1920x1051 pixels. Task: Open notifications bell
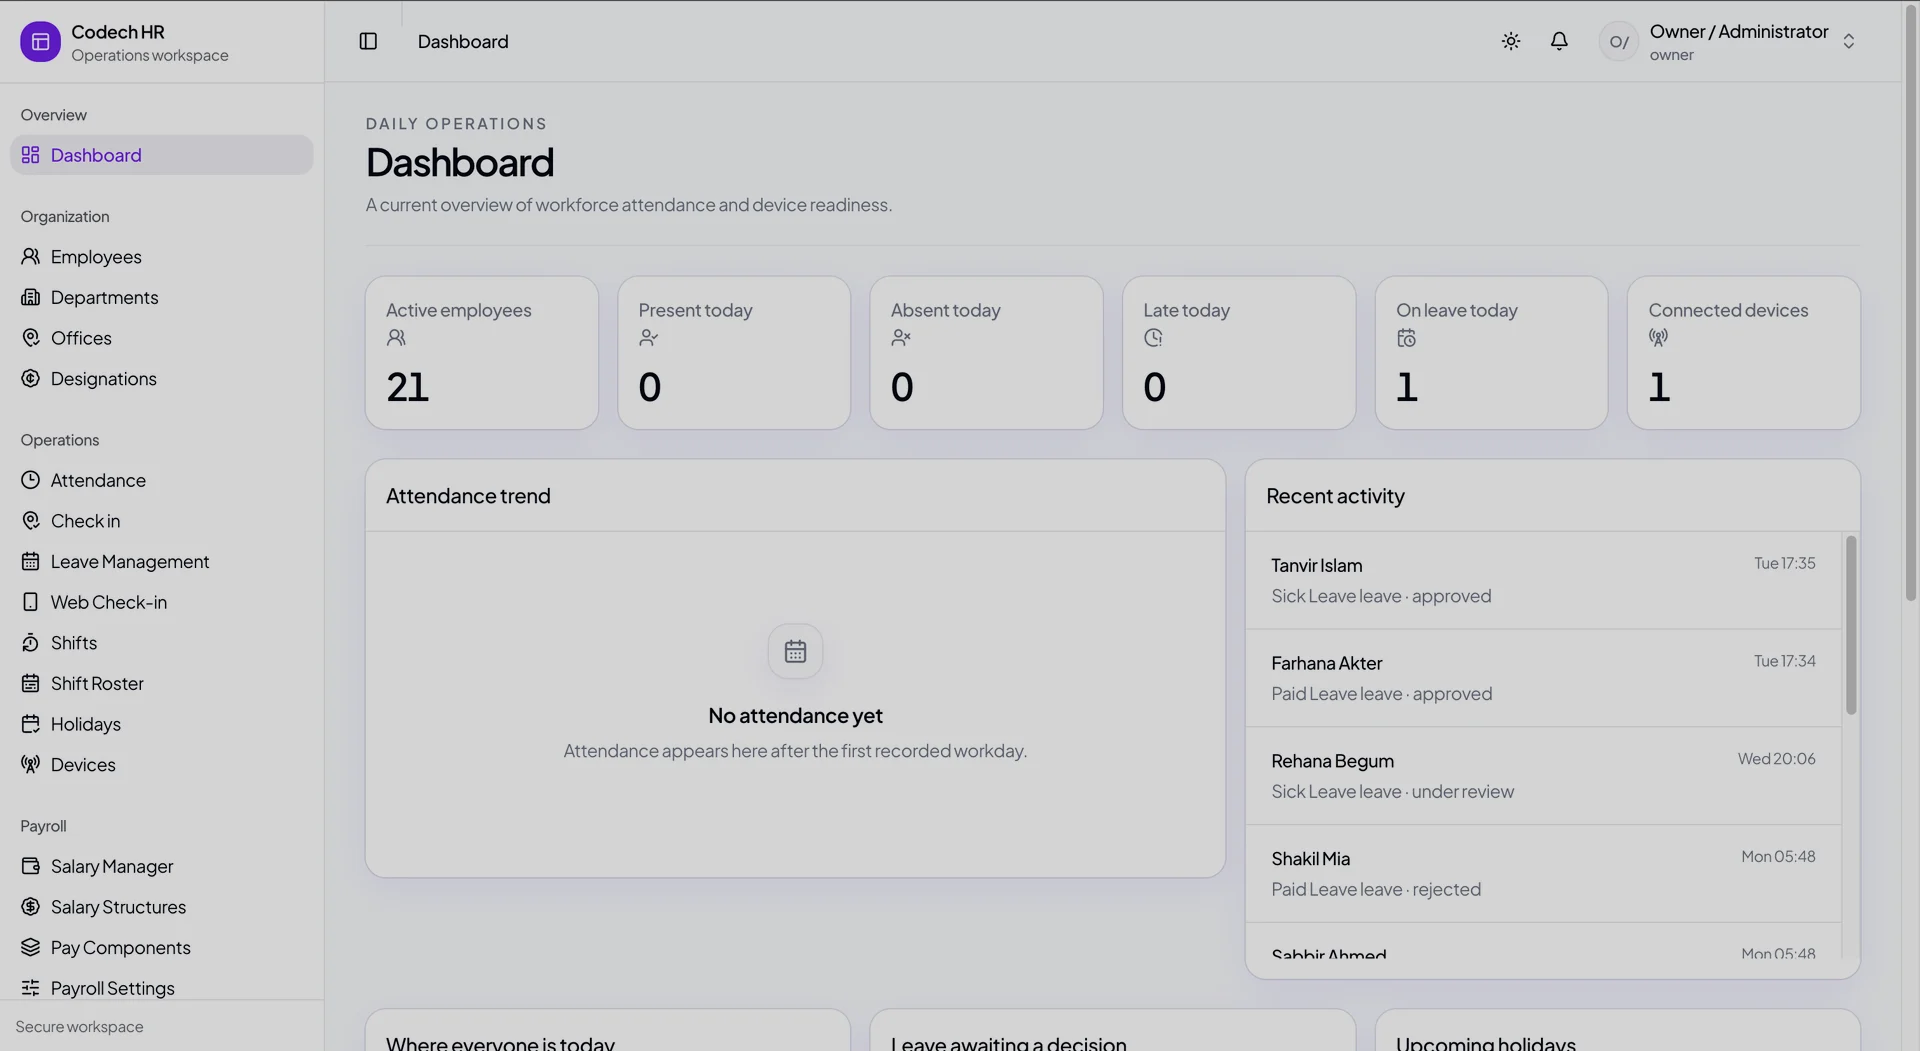point(1559,42)
